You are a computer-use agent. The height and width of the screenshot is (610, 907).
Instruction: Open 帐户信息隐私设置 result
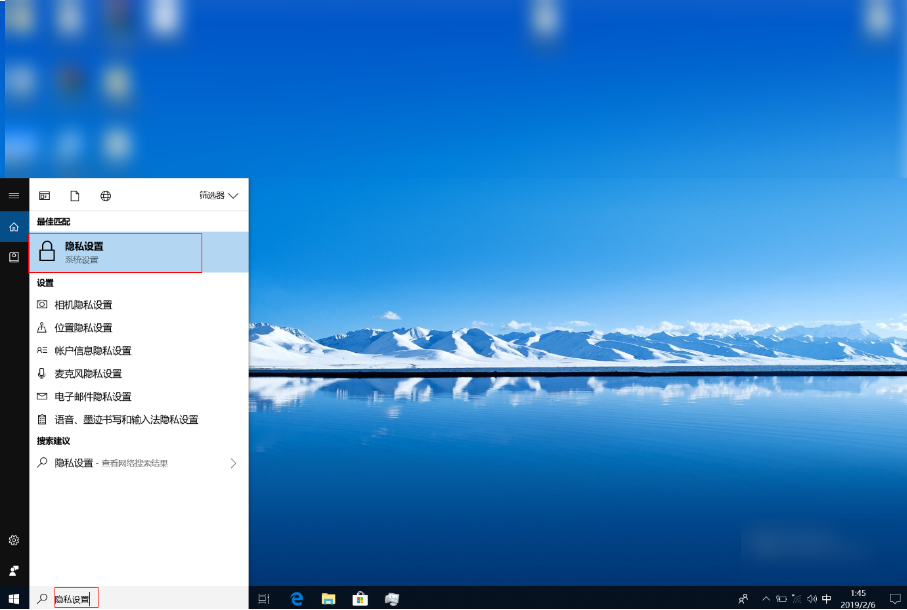tap(92, 351)
